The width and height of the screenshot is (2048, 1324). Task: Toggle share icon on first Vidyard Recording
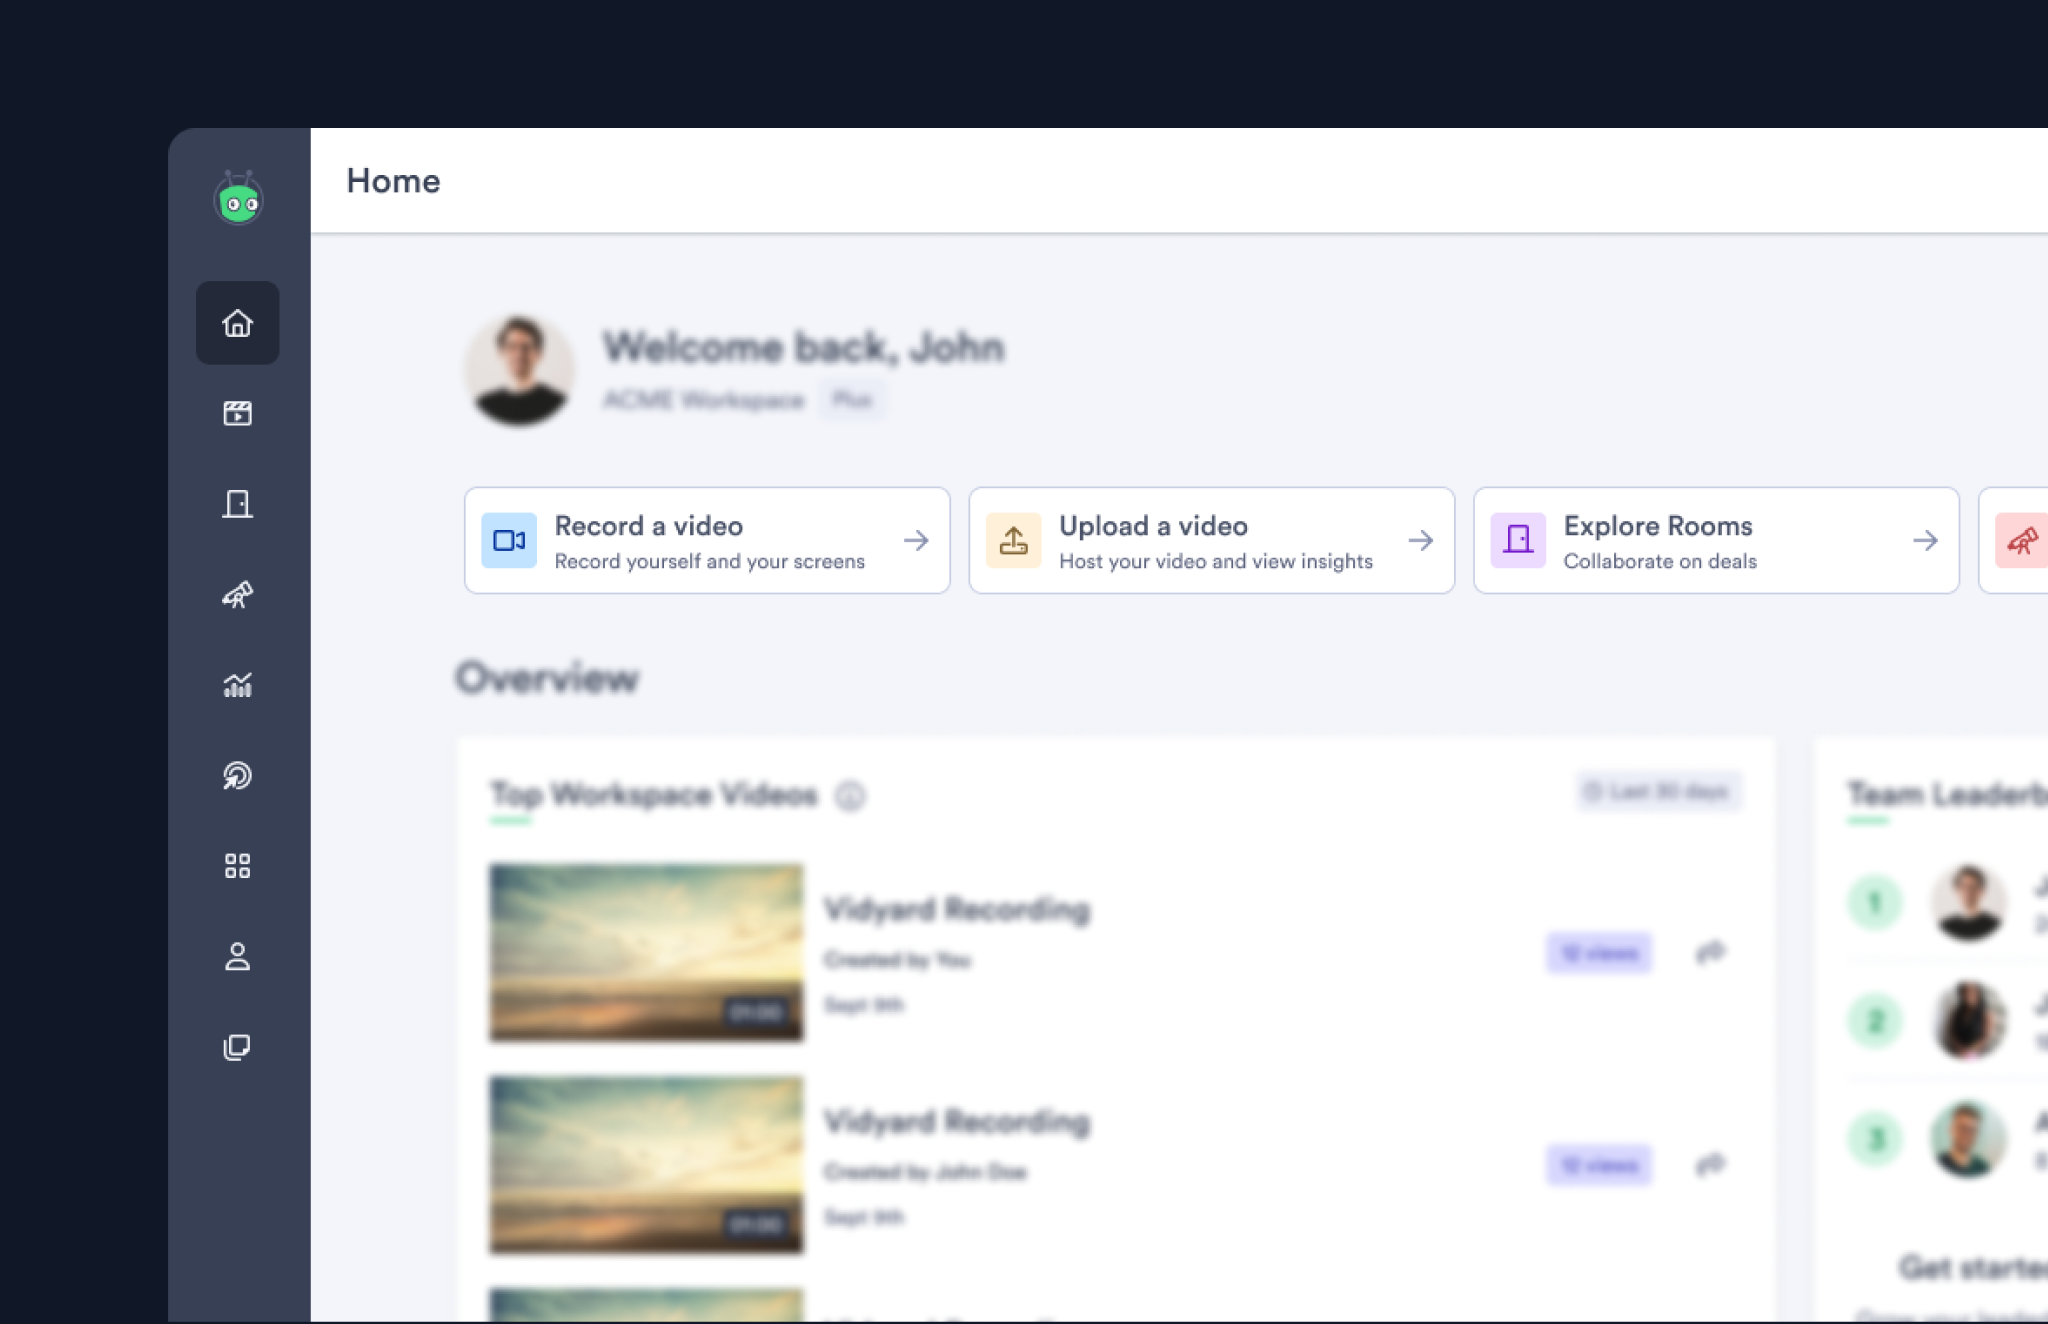pos(1708,952)
